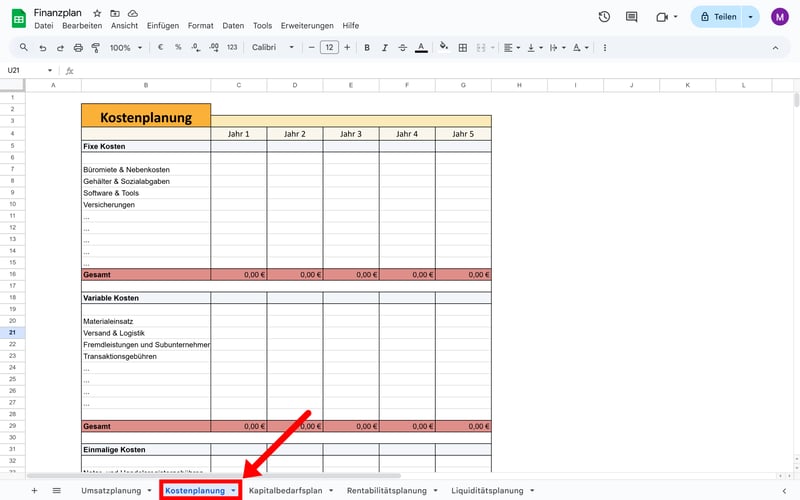Star the Finanzplan document

[x=97, y=12]
